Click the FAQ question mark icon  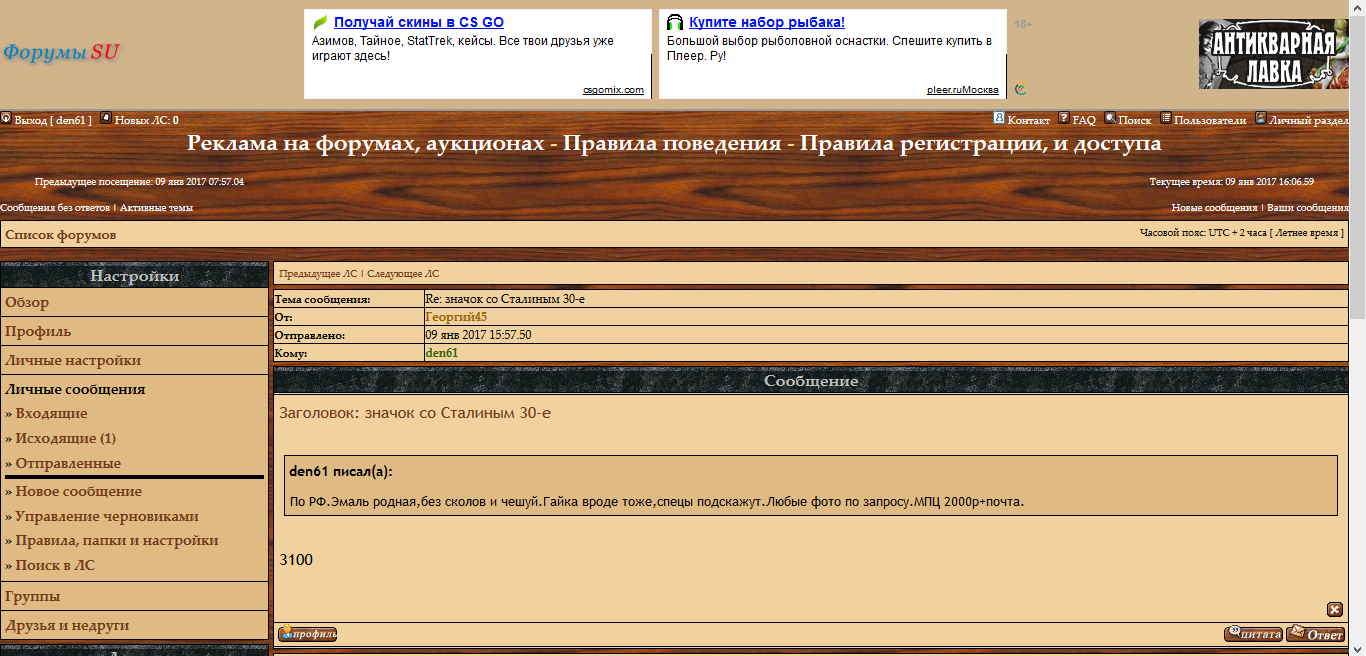click(1064, 119)
